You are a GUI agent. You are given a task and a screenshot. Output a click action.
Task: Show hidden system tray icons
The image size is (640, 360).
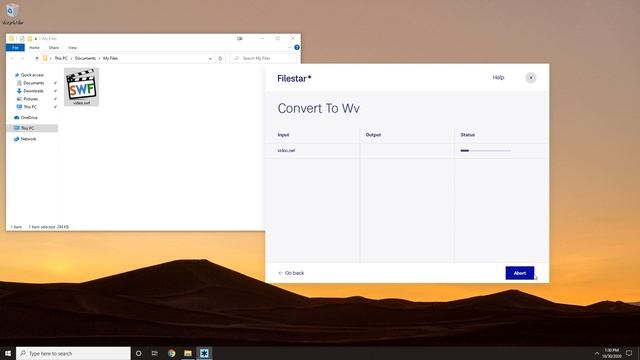point(597,353)
